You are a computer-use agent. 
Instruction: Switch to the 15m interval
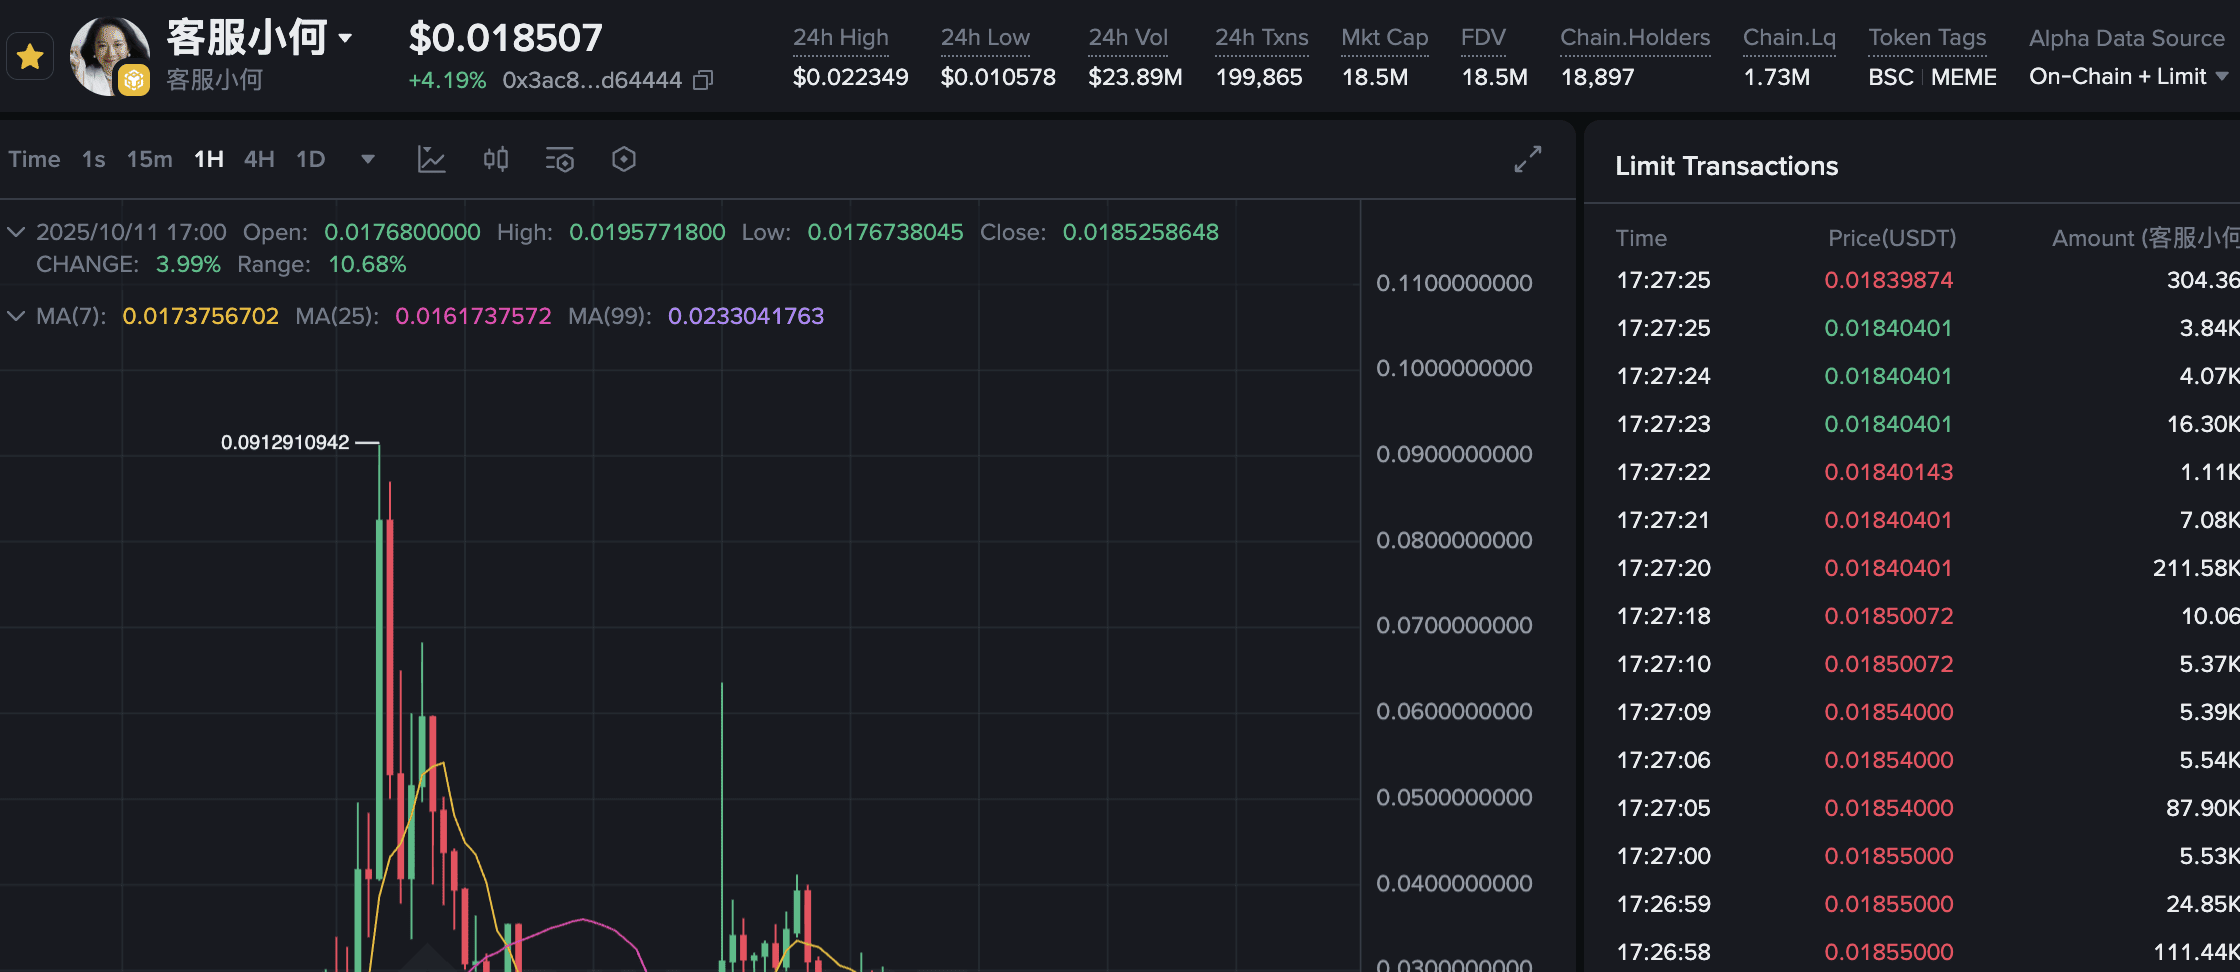(149, 159)
